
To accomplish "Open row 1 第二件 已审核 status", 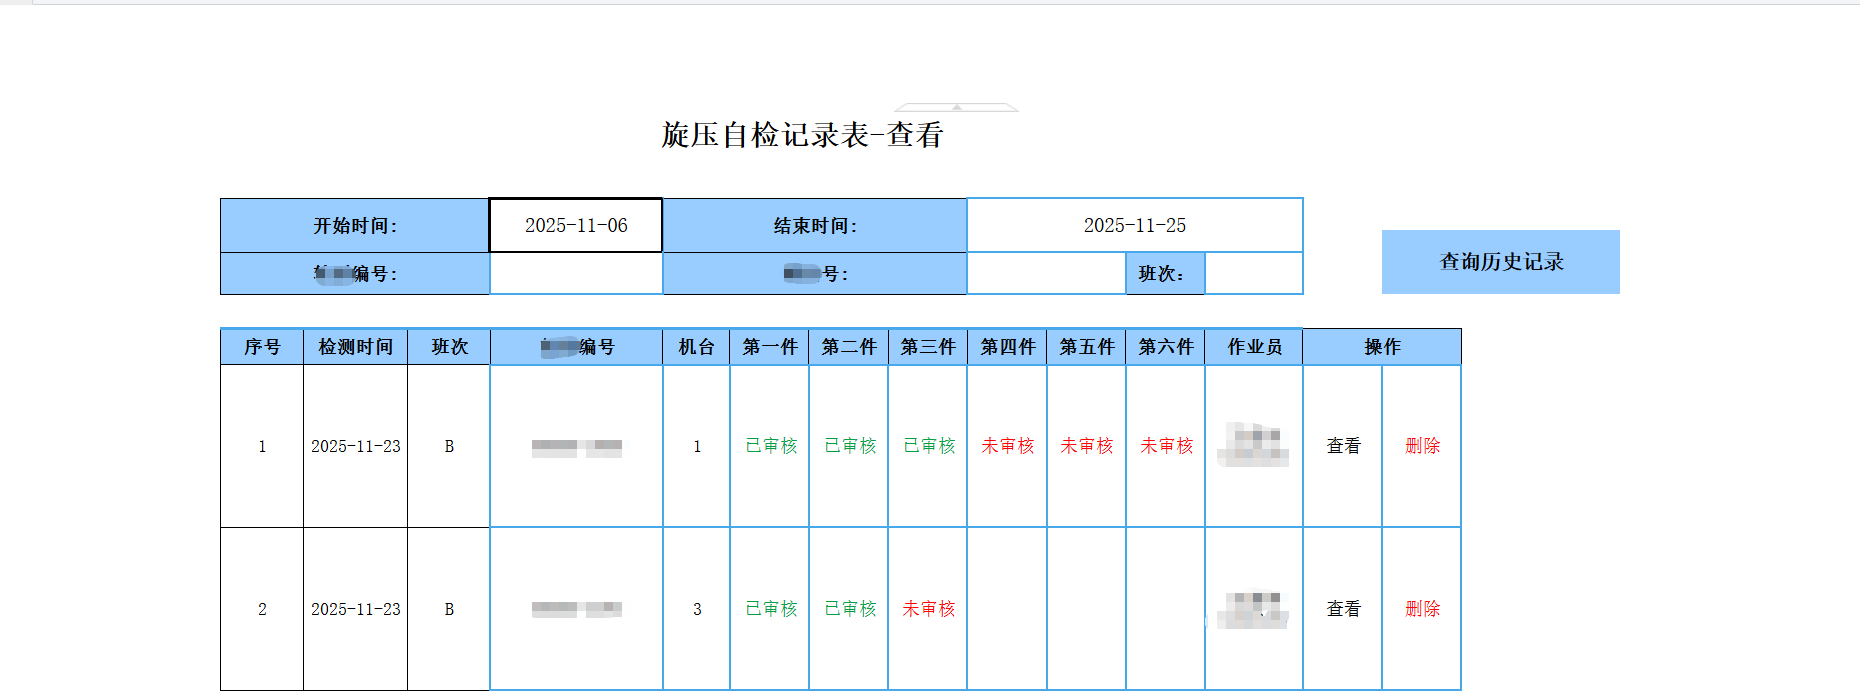I will coord(850,446).
